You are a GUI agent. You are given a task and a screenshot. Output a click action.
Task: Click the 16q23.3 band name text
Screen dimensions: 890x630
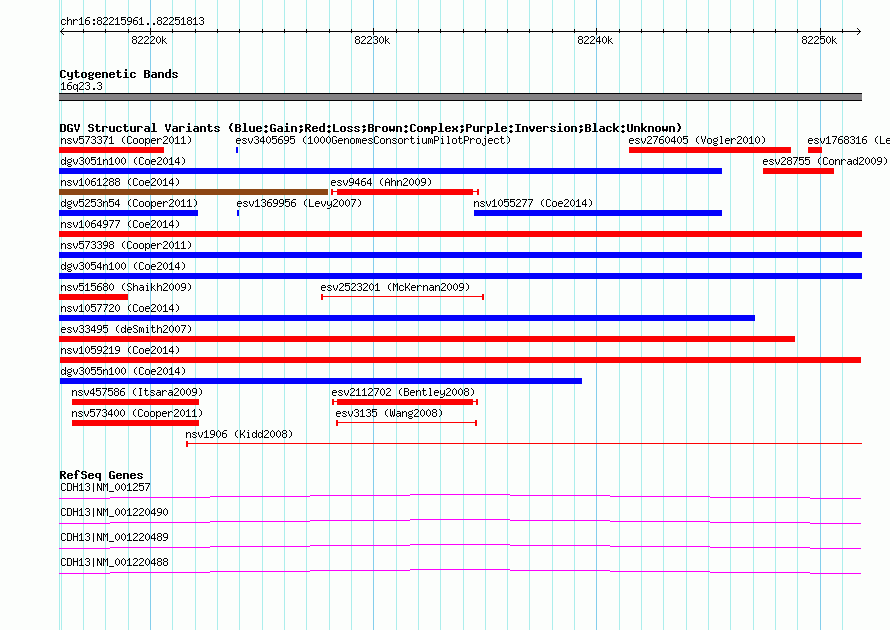click(81, 86)
